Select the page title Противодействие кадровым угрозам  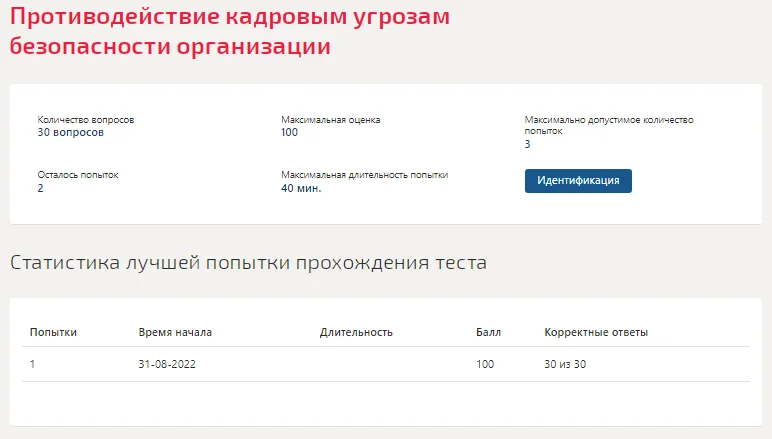[x=229, y=17]
